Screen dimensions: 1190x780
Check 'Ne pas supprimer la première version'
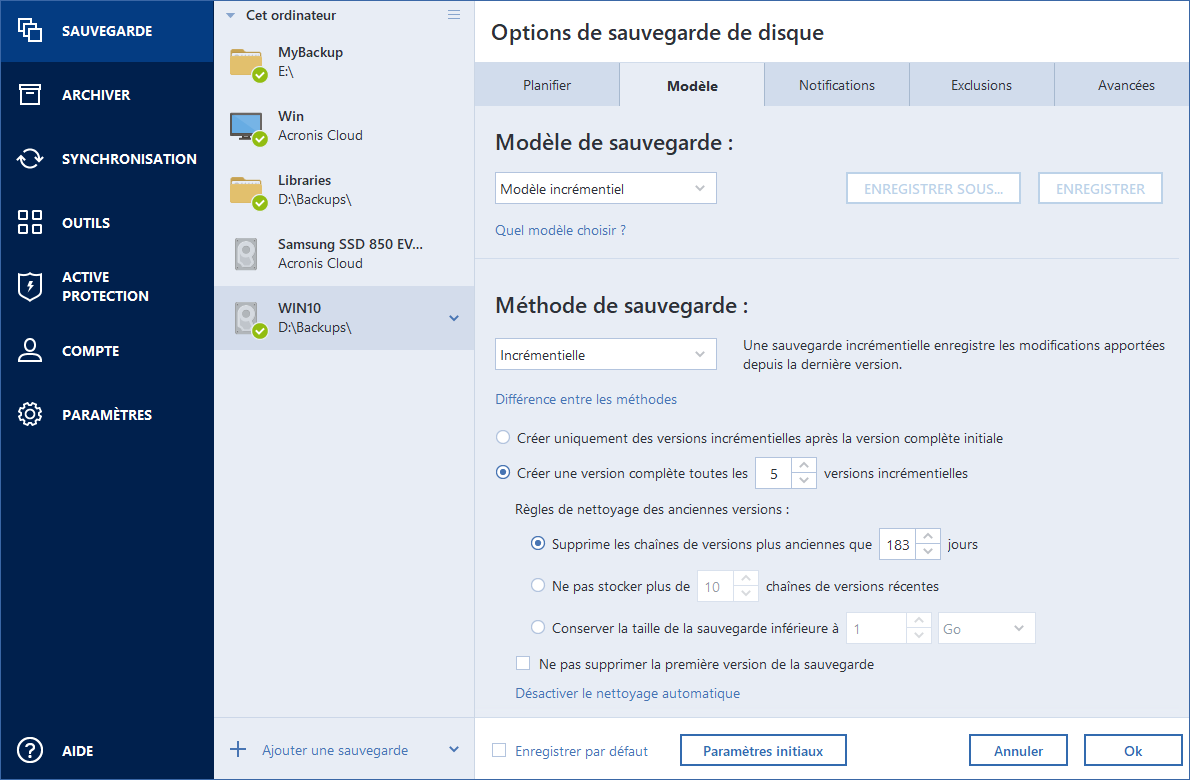click(x=522, y=663)
